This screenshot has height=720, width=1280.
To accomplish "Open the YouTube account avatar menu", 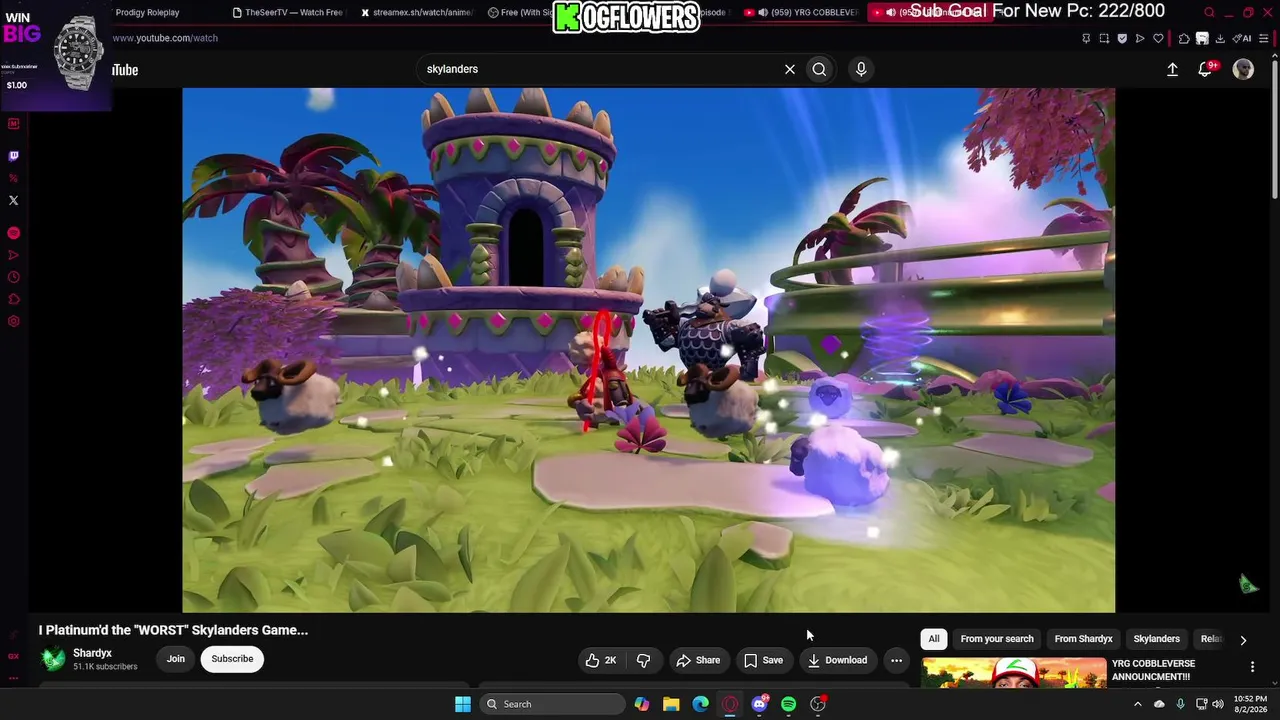I will pos(1243,69).
